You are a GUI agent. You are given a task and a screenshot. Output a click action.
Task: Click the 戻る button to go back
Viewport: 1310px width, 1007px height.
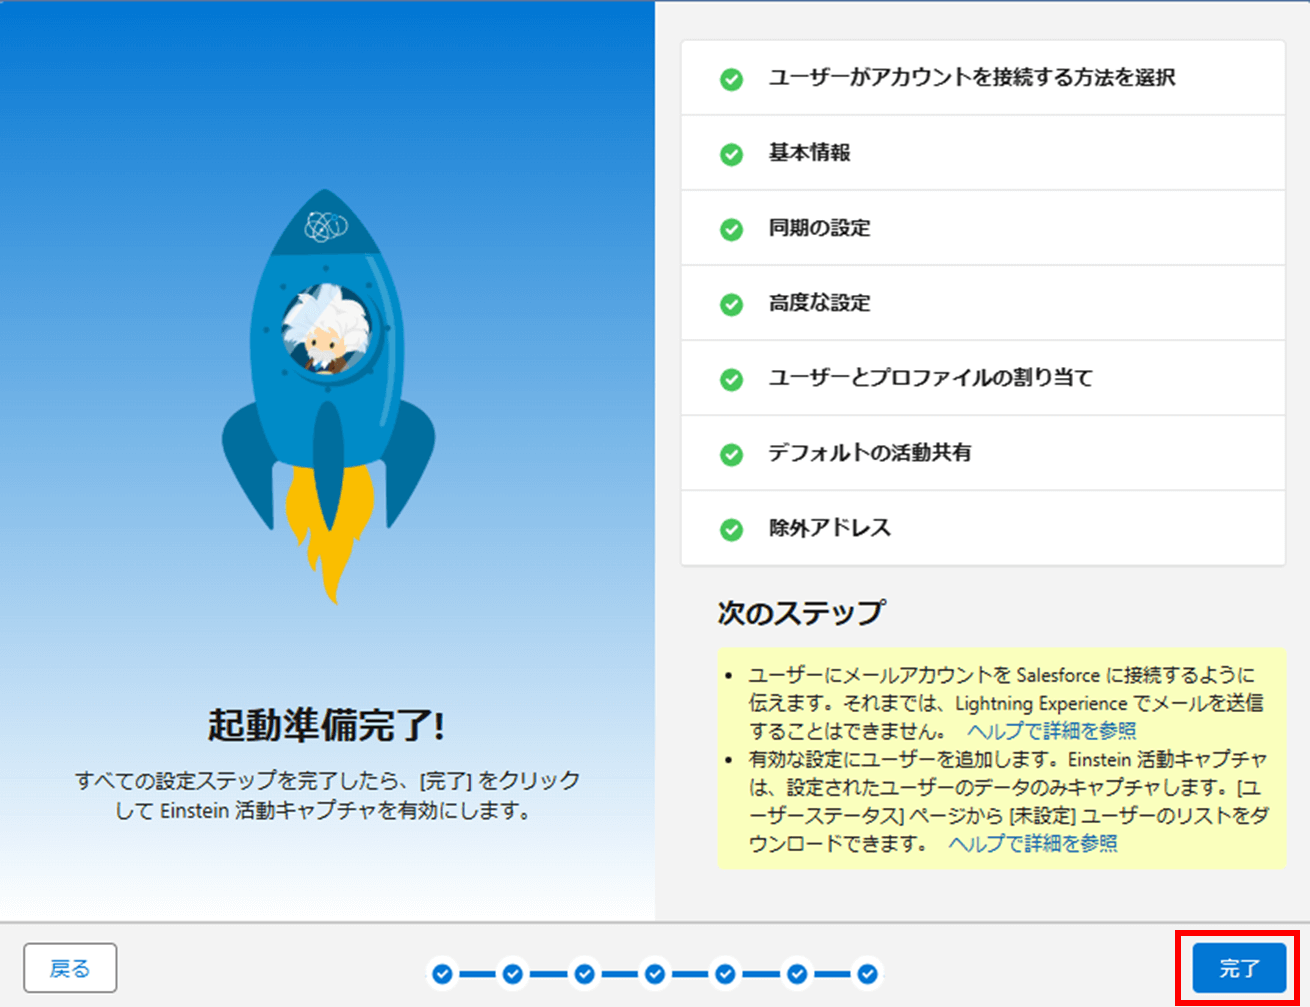click(x=70, y=967)
